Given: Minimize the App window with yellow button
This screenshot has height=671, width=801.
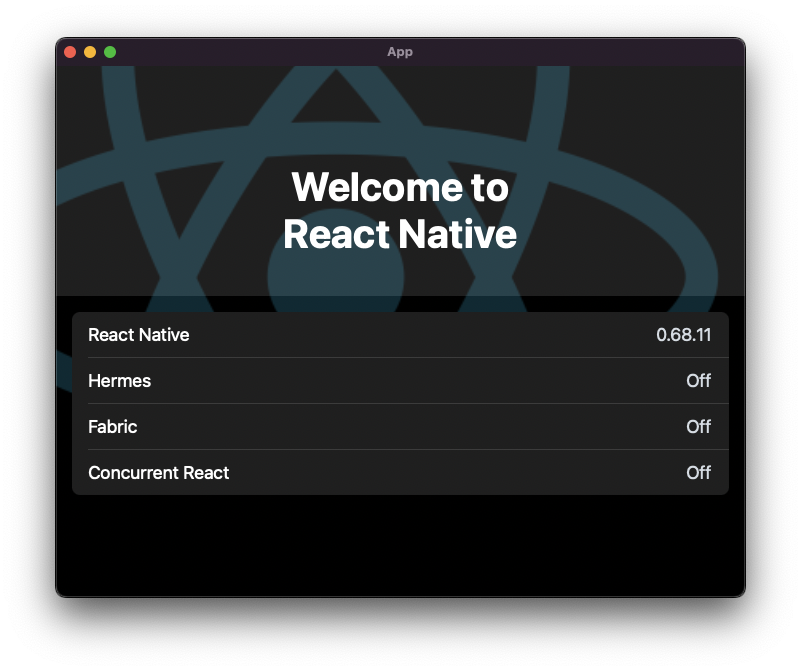Looking at the screenshot, I should 90,52.
